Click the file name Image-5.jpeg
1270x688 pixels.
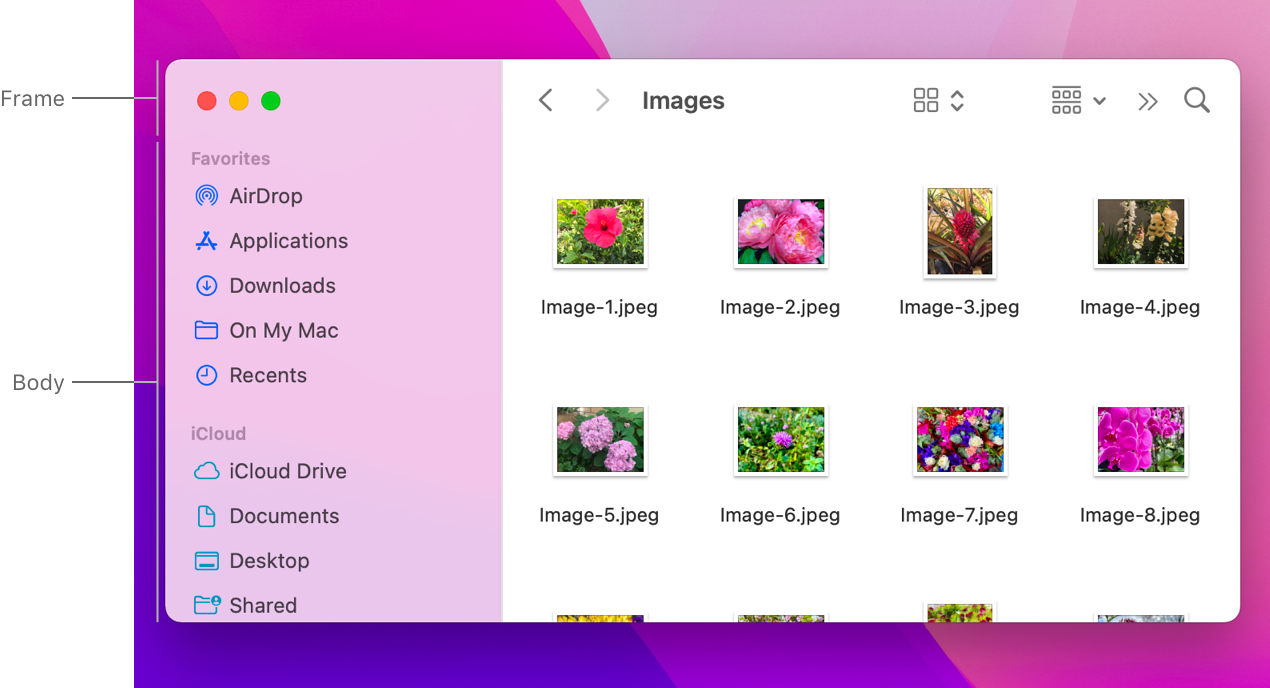click(x=599, y=516)
